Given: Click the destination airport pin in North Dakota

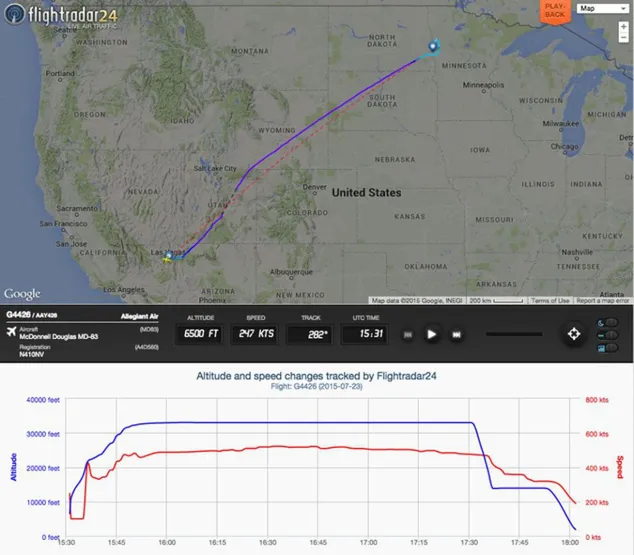Looking at the screenshot, I should (433, 46).
